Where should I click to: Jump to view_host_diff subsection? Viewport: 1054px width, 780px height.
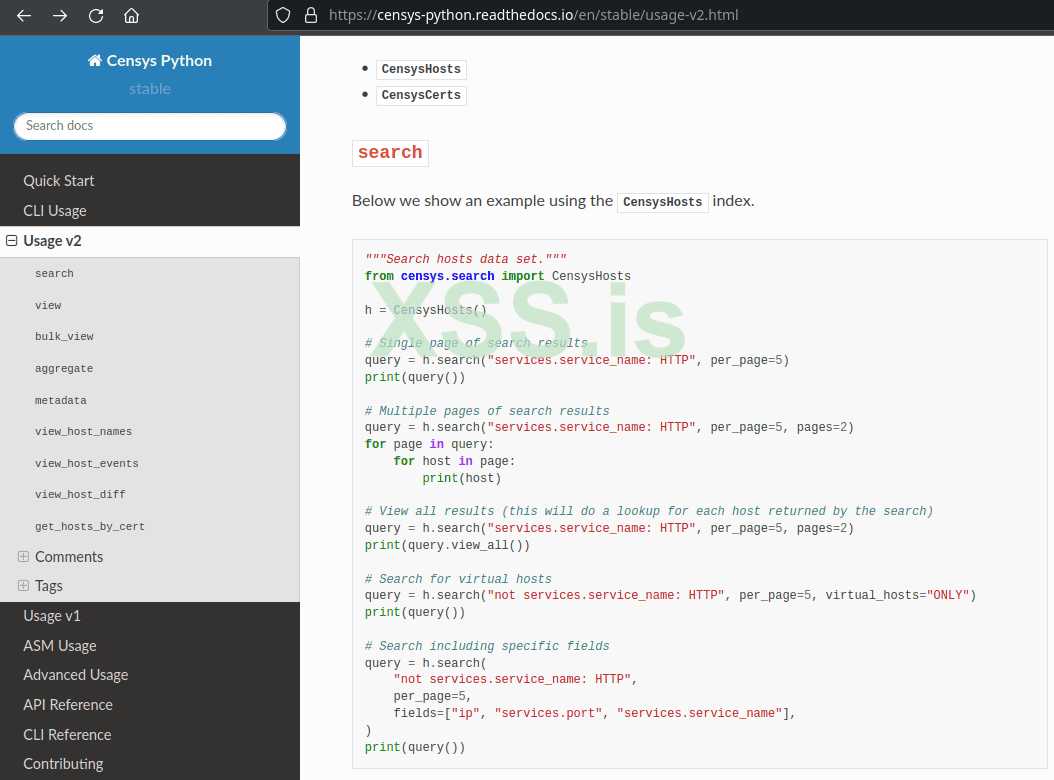pyautogui.click(x=81, y=494)
